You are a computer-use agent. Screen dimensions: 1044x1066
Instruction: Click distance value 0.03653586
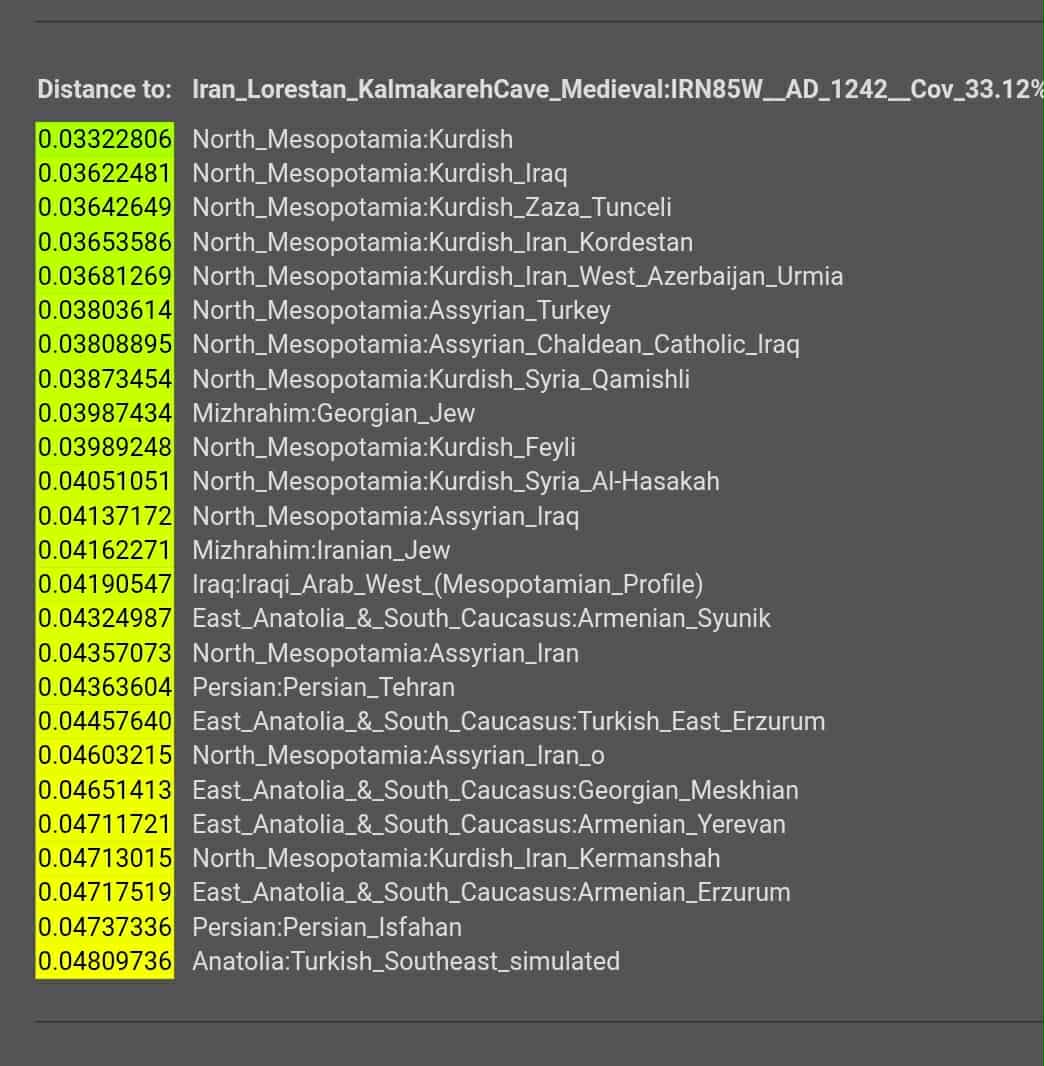coord(105,242)
